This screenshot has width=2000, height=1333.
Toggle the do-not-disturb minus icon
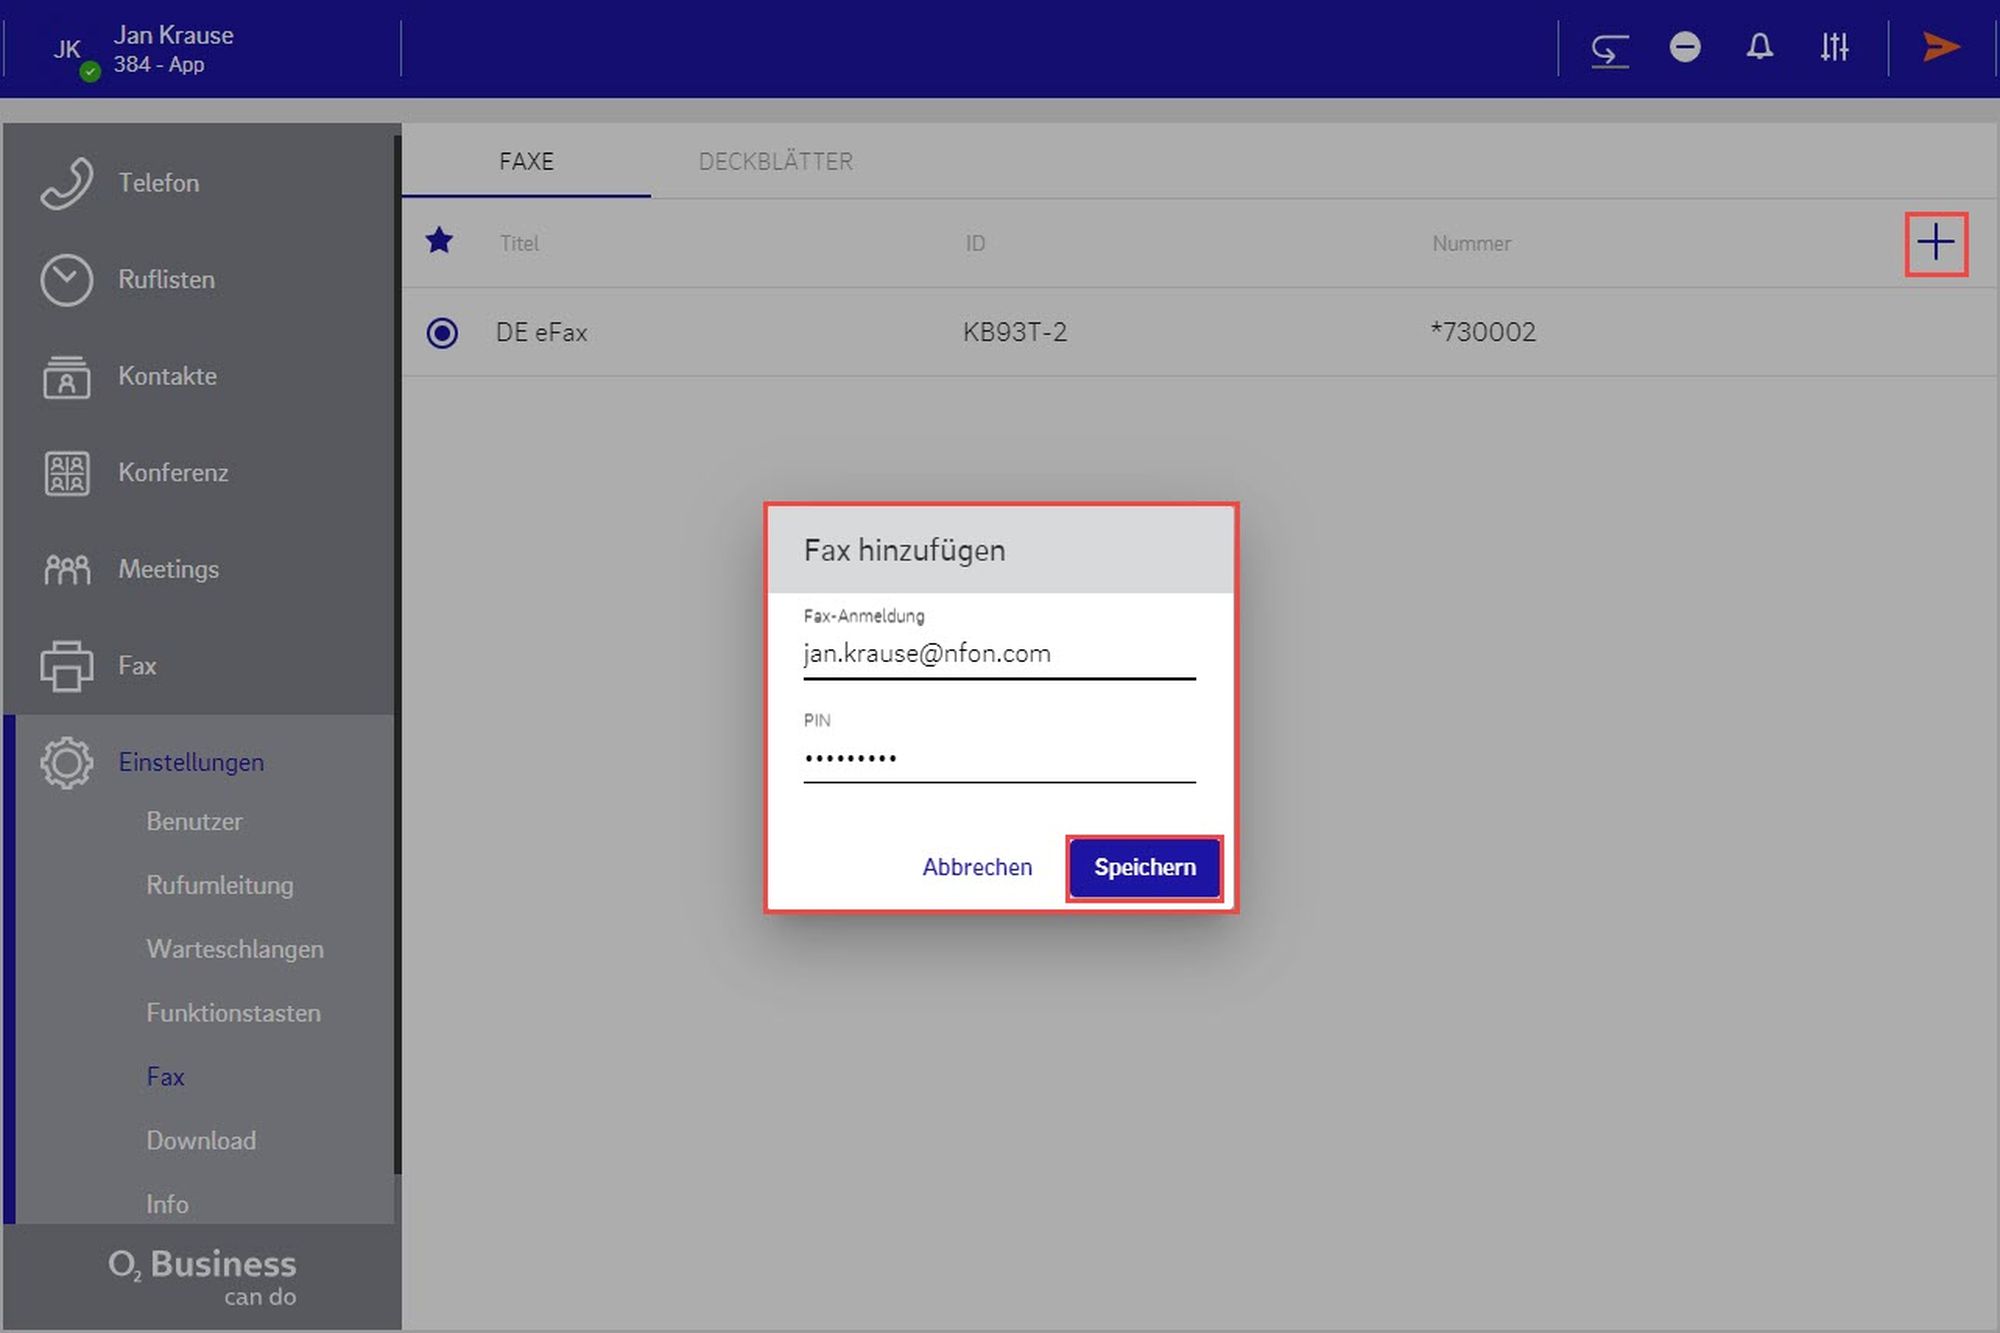[x=1685, y=47]
